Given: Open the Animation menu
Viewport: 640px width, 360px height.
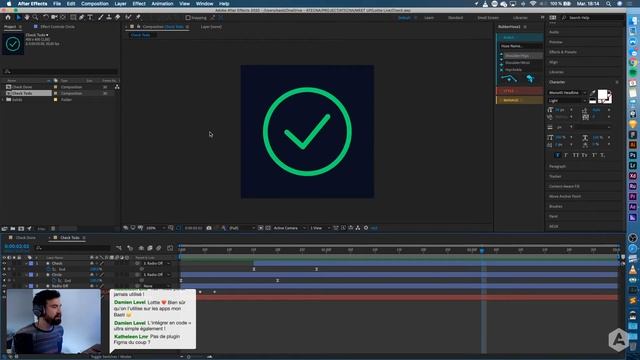Looking at the screenshot, I should click(x=162, y=4).
